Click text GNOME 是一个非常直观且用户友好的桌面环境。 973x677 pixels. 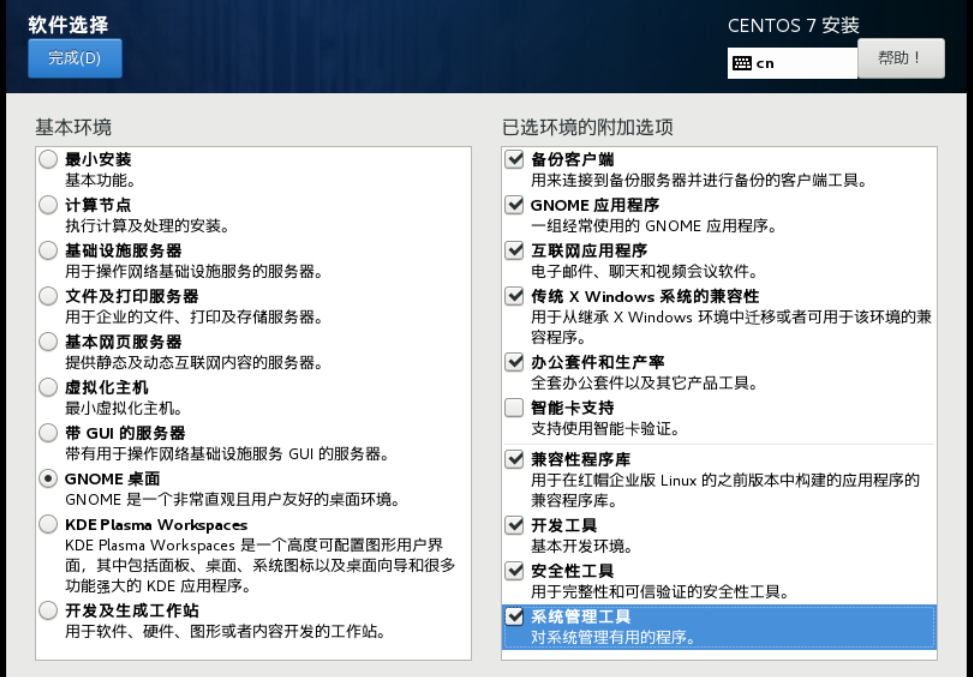(233, 500)
